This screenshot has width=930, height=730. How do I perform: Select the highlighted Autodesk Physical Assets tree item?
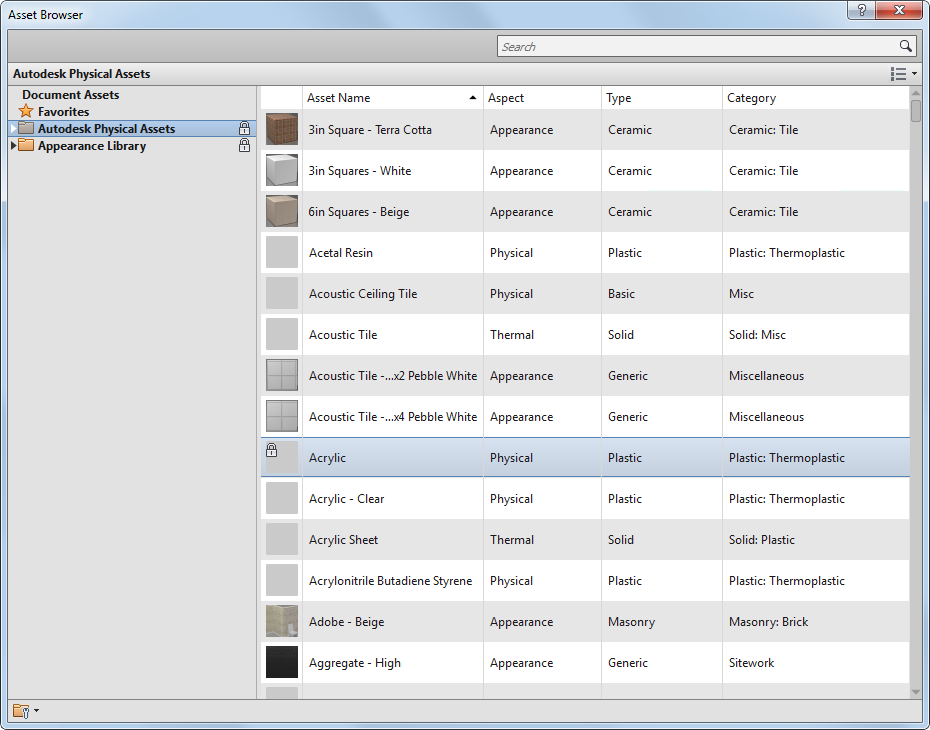[x=132, y=128]
